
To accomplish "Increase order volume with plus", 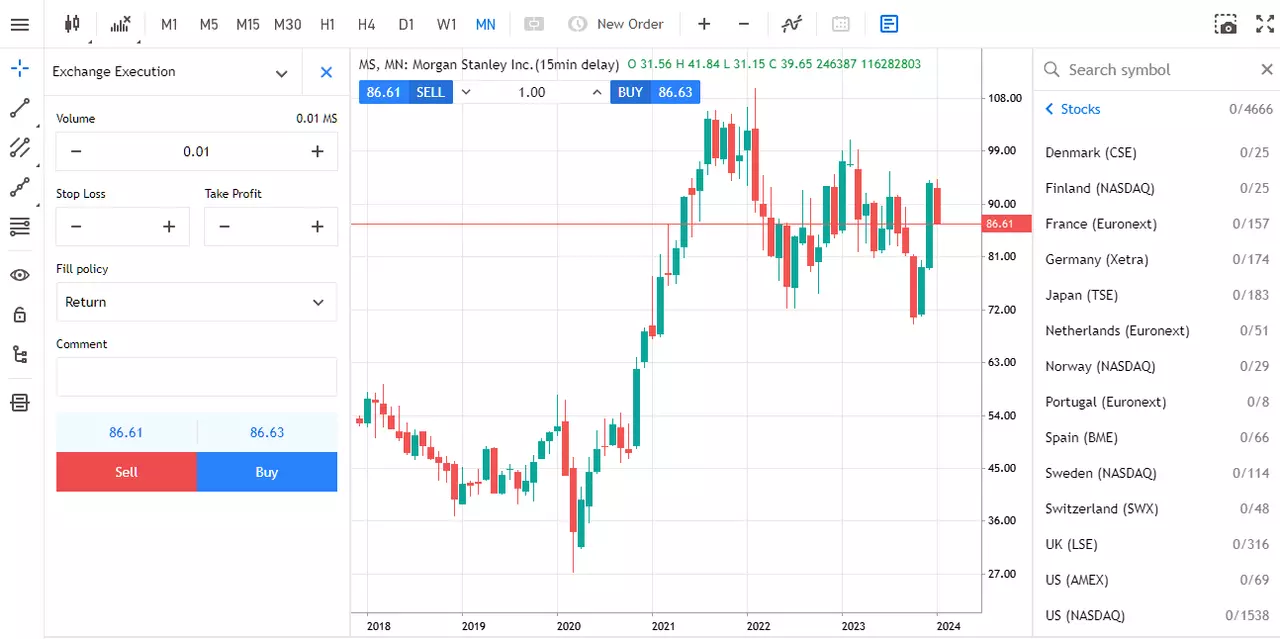I will point(318,152).
